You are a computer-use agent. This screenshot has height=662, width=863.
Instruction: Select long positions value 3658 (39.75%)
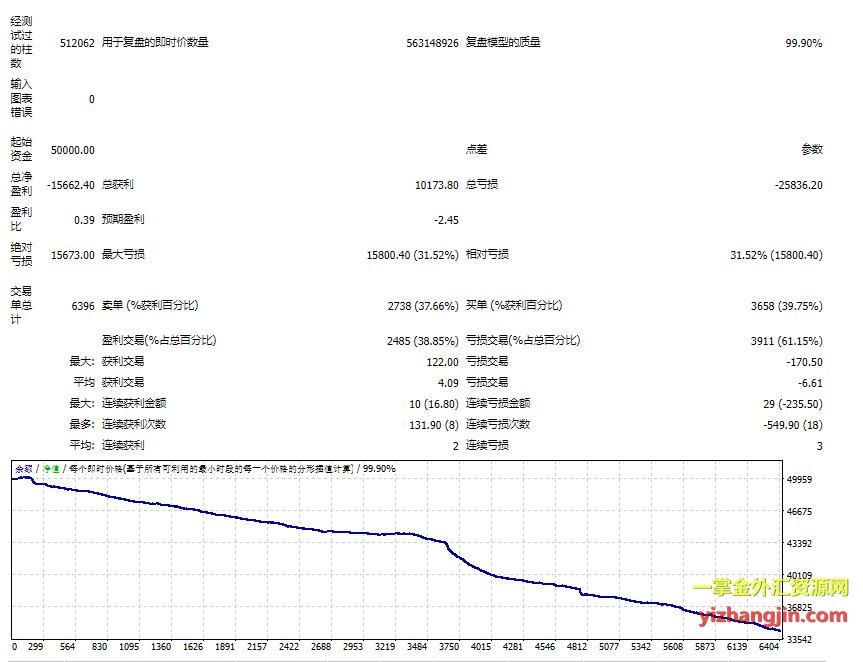tap(786, 306)
